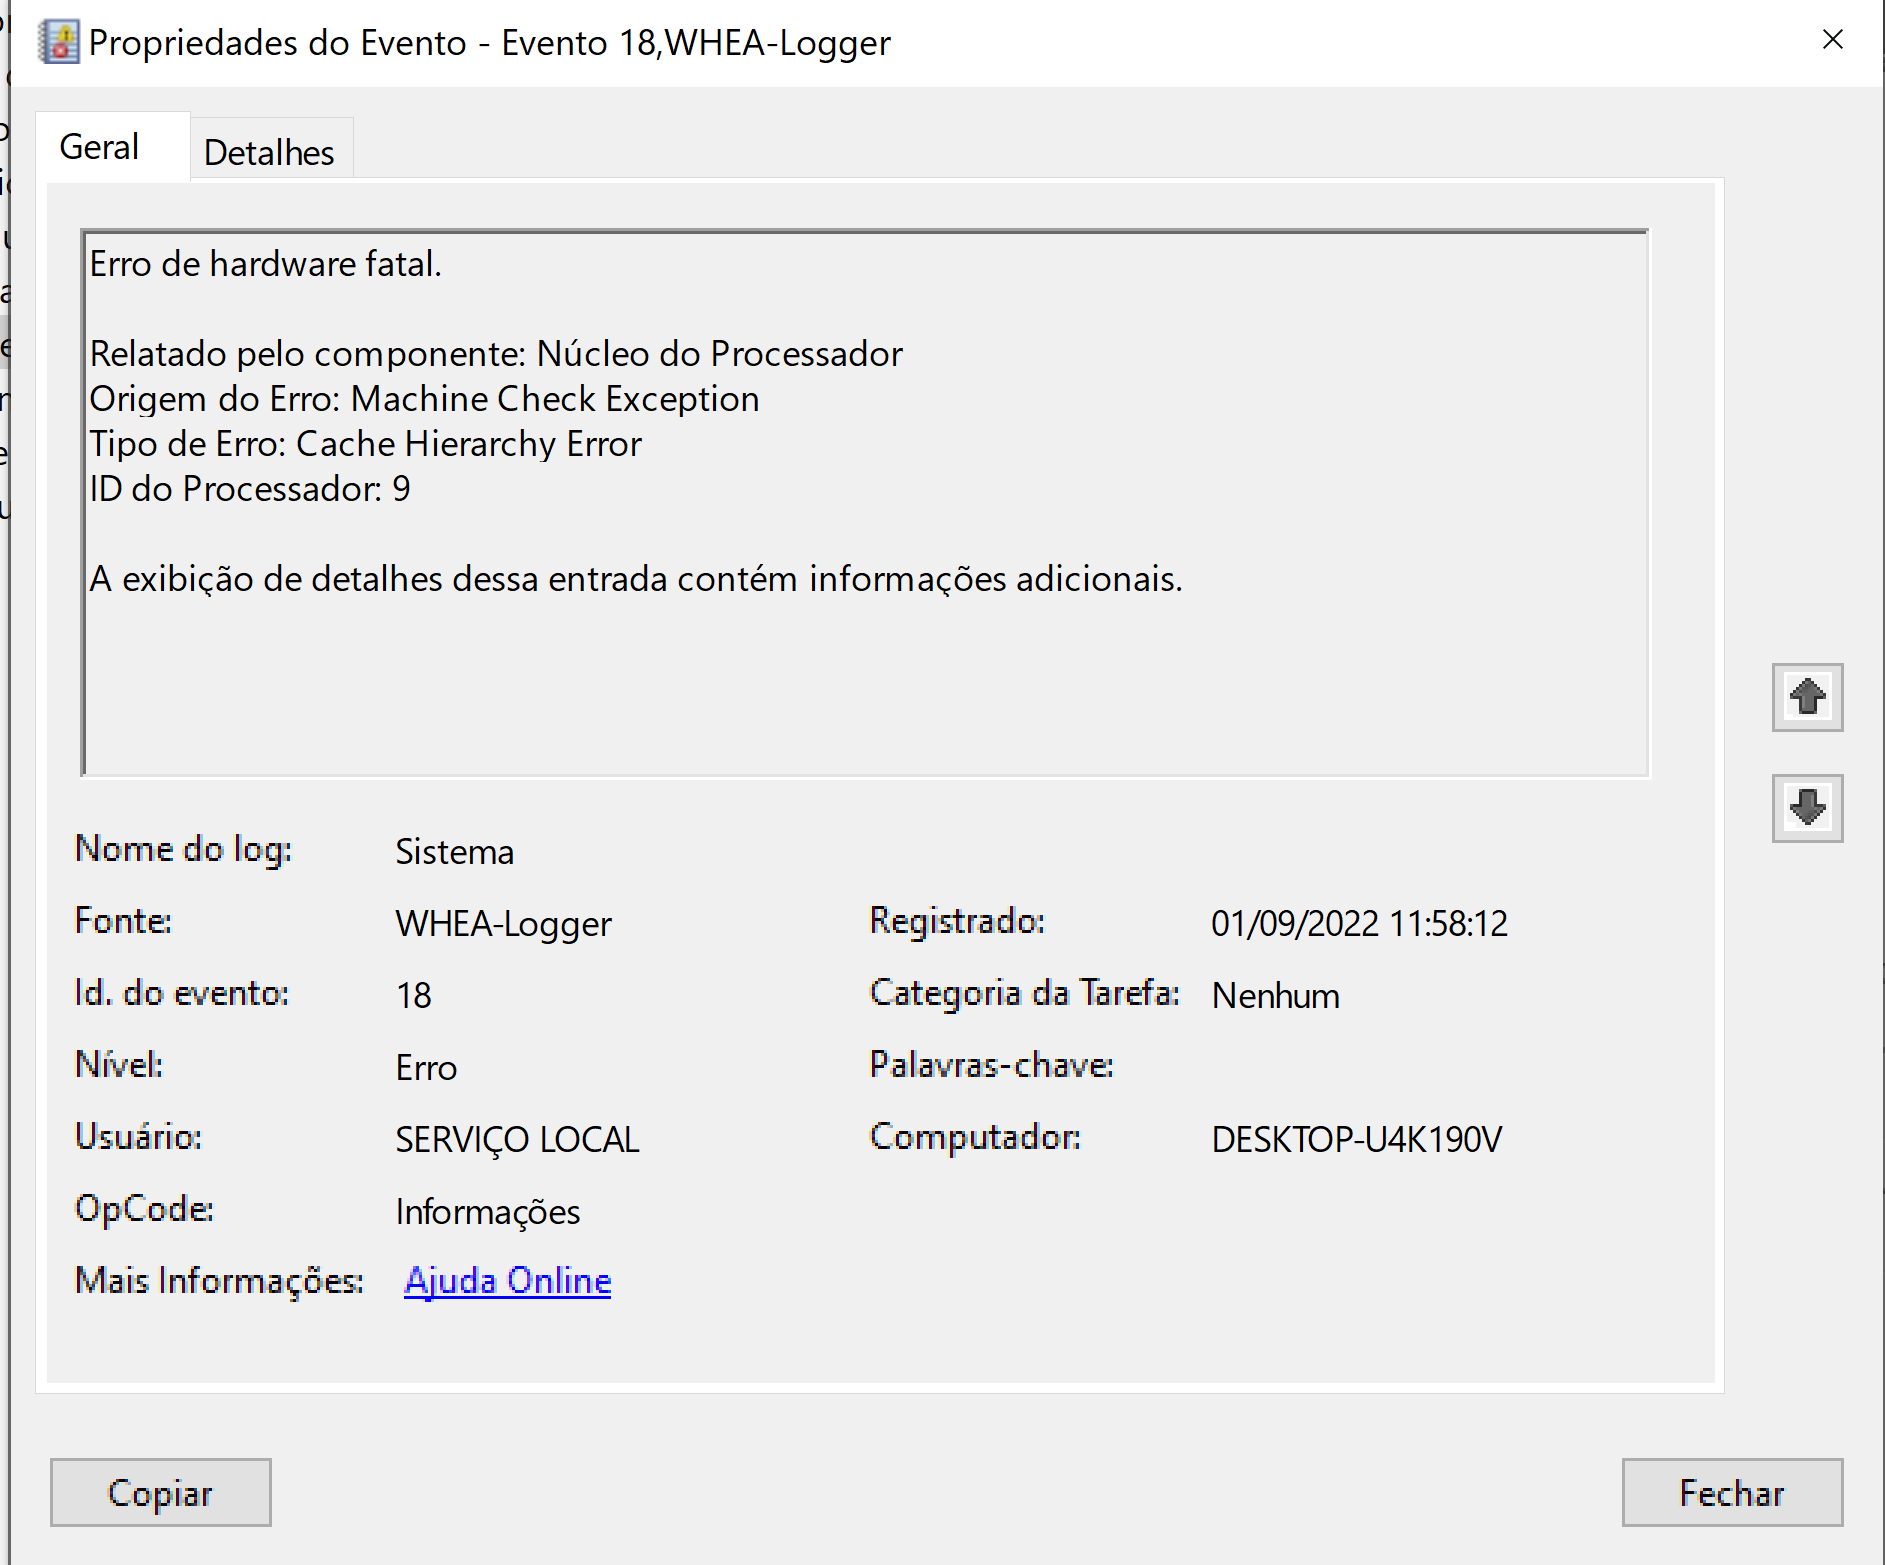Image resolution: width=1885 pixels, height=1565 pixels.
Task: Open the Ajuda Online link
Action: pos(507,1280)
